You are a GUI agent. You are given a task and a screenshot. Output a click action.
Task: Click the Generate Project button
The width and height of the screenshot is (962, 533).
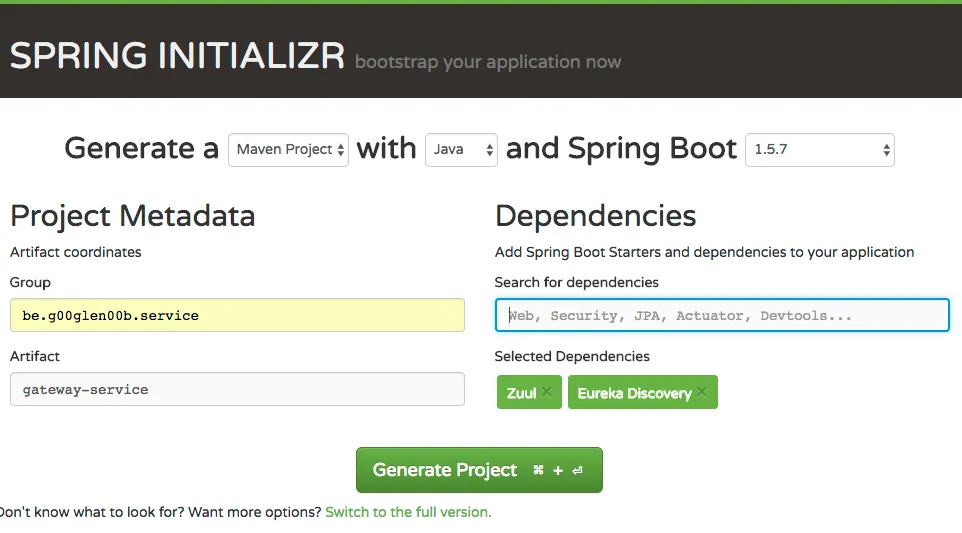point(479,470)
